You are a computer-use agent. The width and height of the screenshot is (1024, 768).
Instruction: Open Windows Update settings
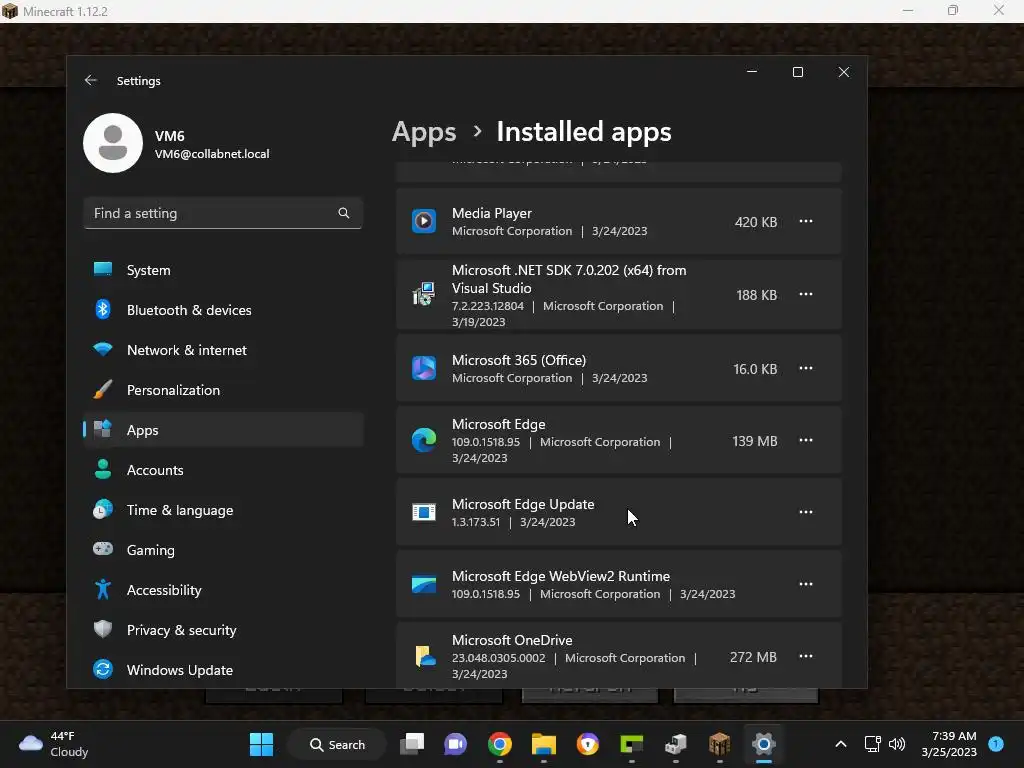click(223, 669)
